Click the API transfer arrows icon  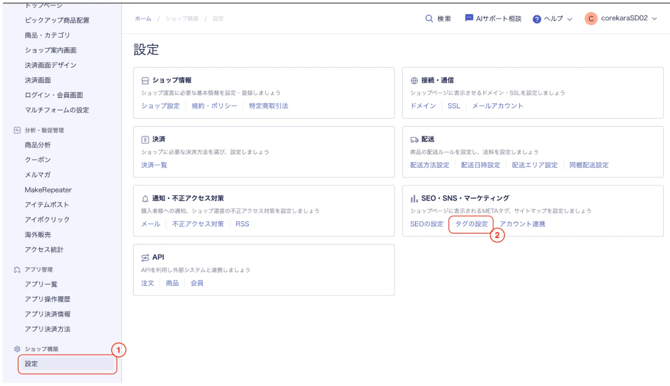[145, 257]
